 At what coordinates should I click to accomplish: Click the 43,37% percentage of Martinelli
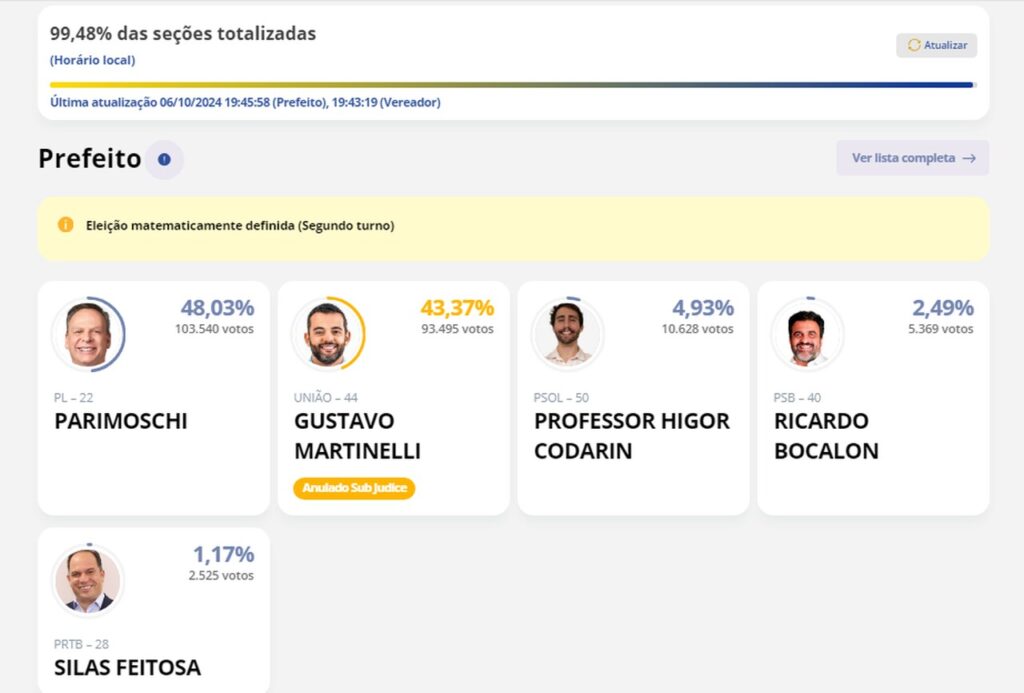(457, 308)
